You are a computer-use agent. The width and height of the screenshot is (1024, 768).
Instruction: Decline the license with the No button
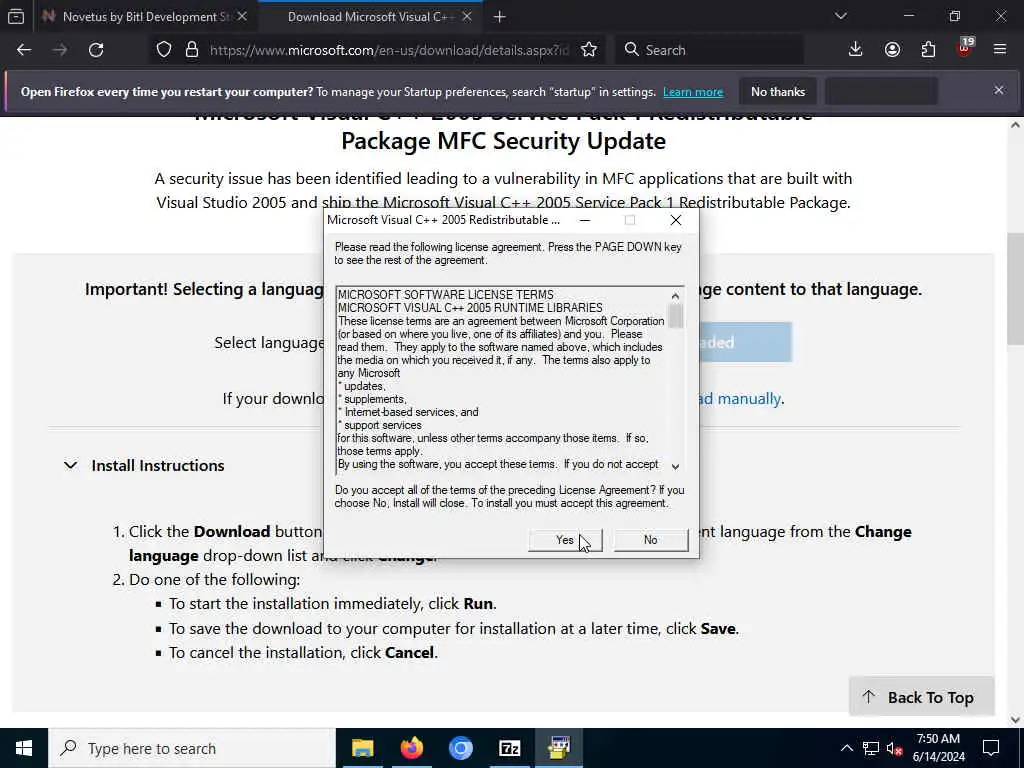(x=650, y=540)
